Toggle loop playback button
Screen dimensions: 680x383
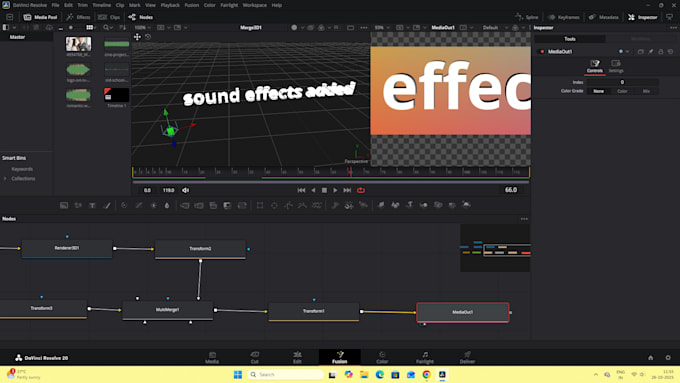tap(361, 190)
